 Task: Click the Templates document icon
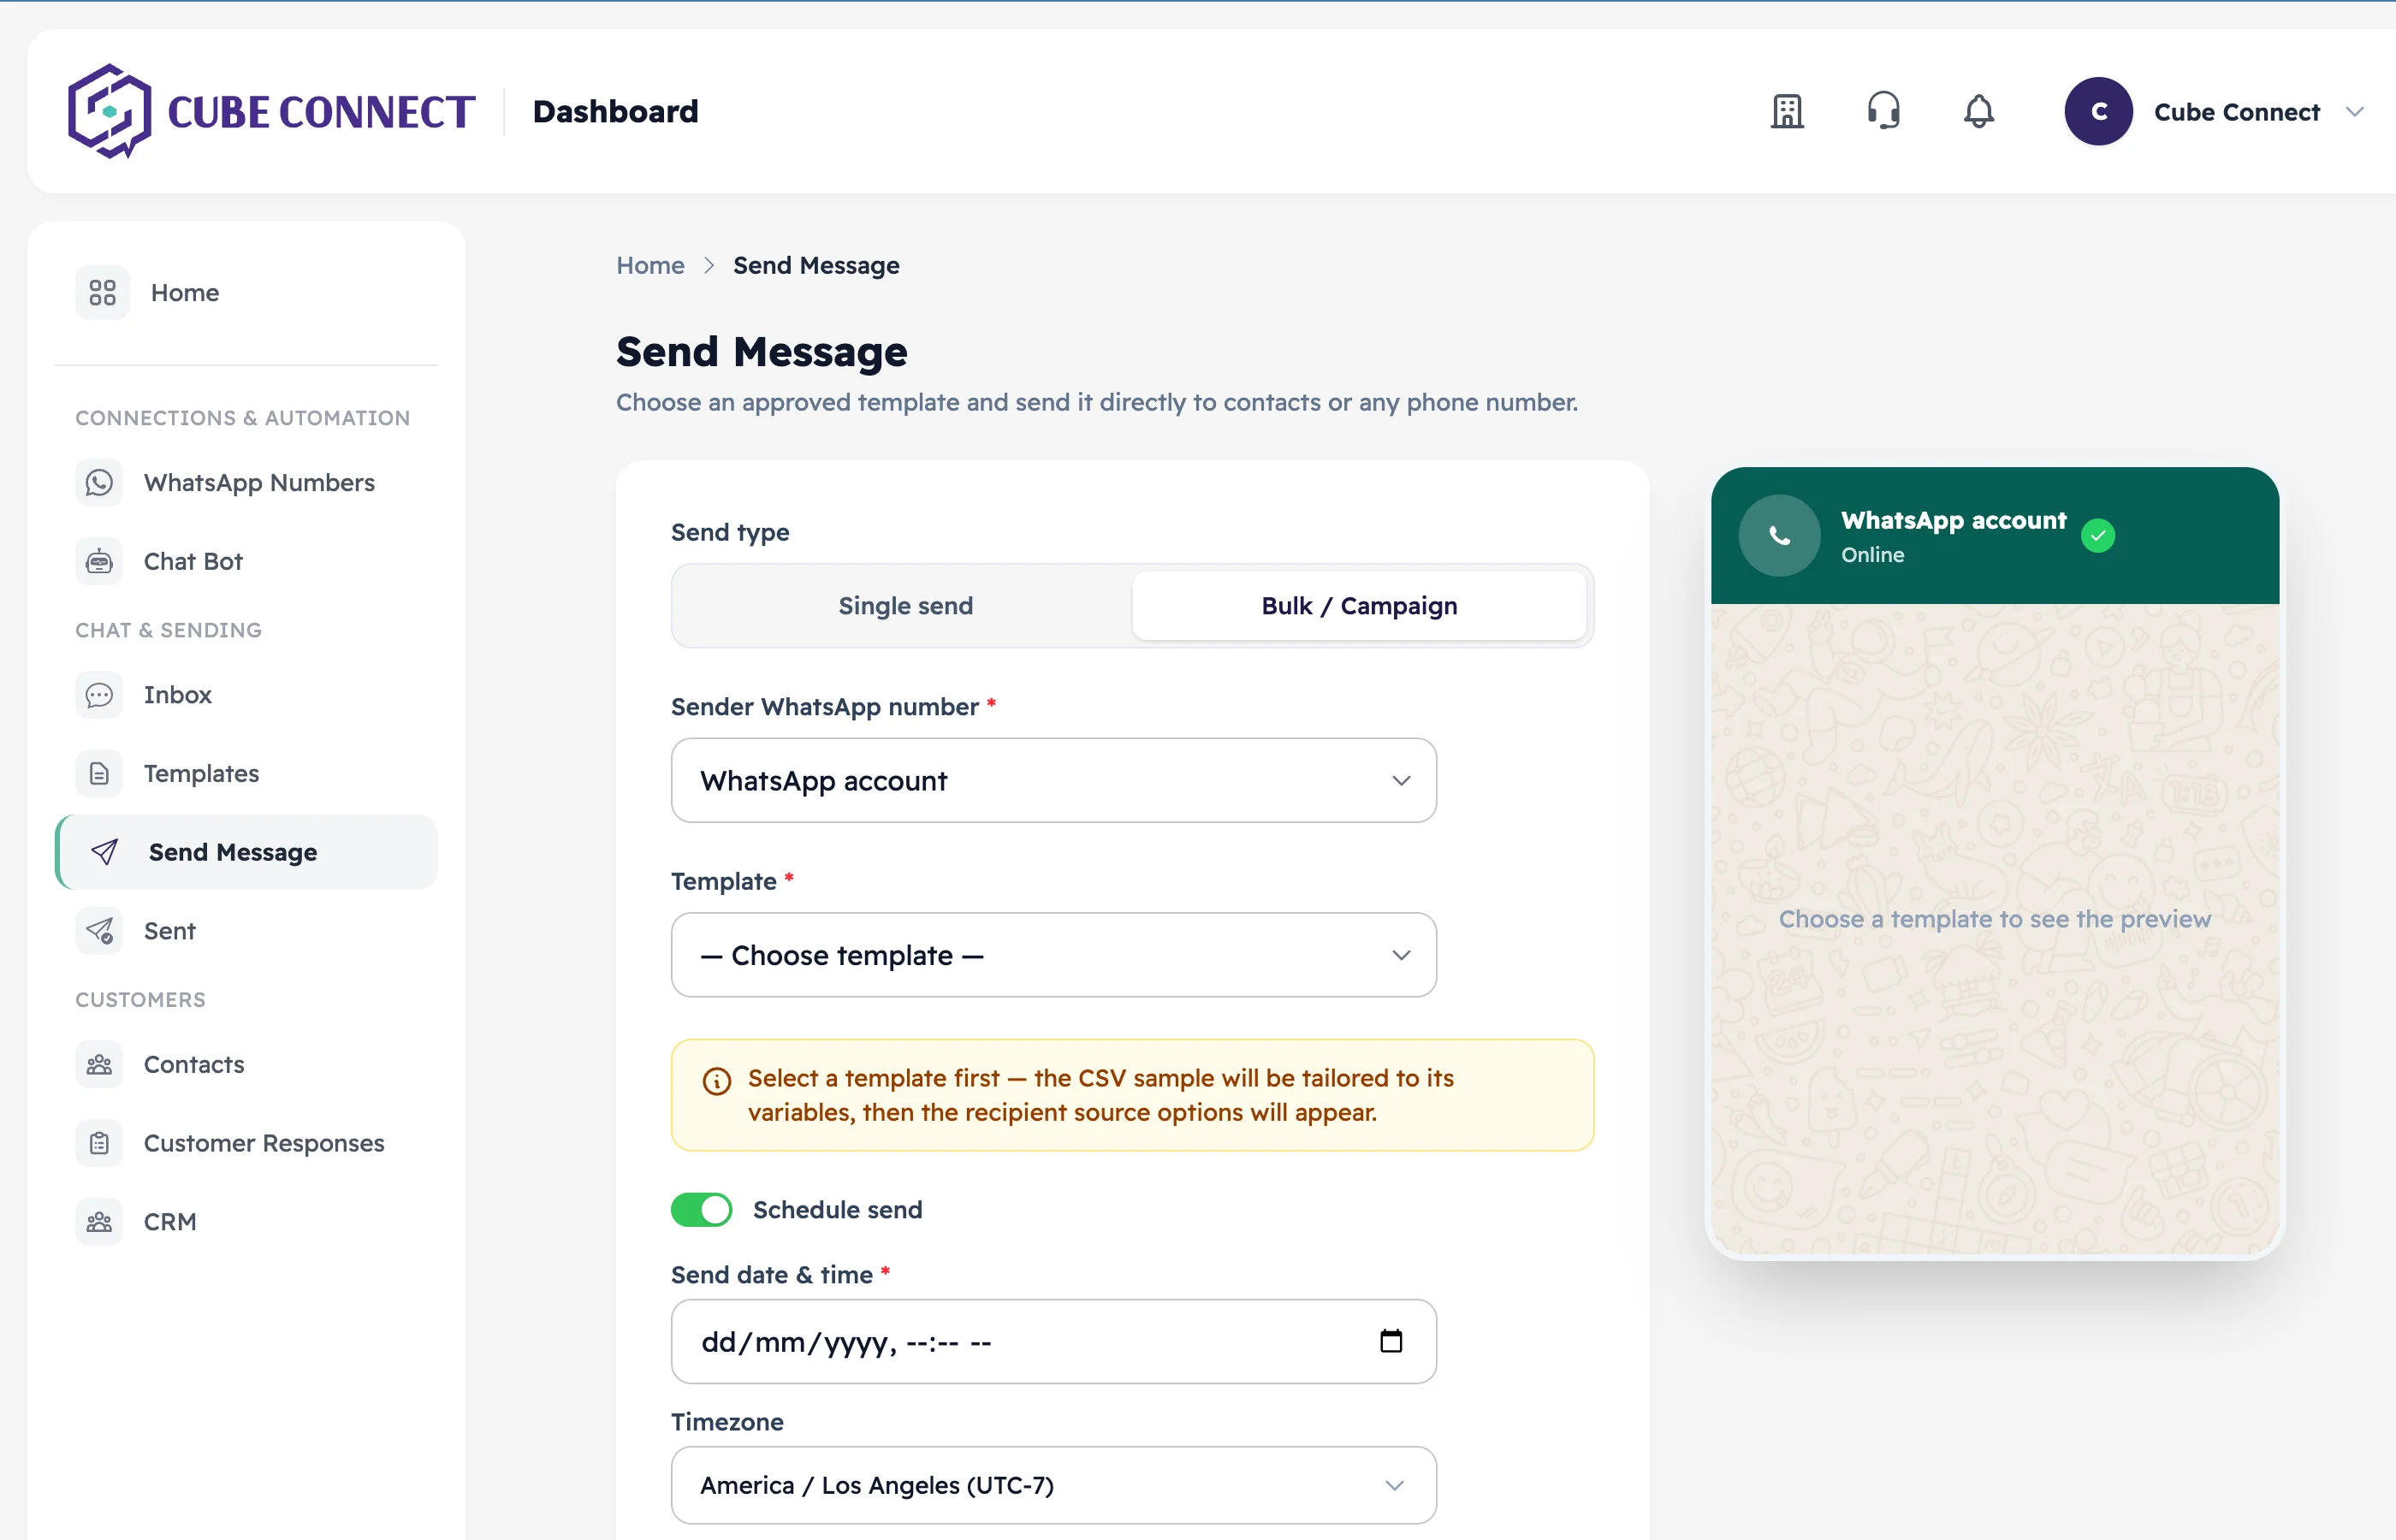pyautogui.click(x=99, y=774)
